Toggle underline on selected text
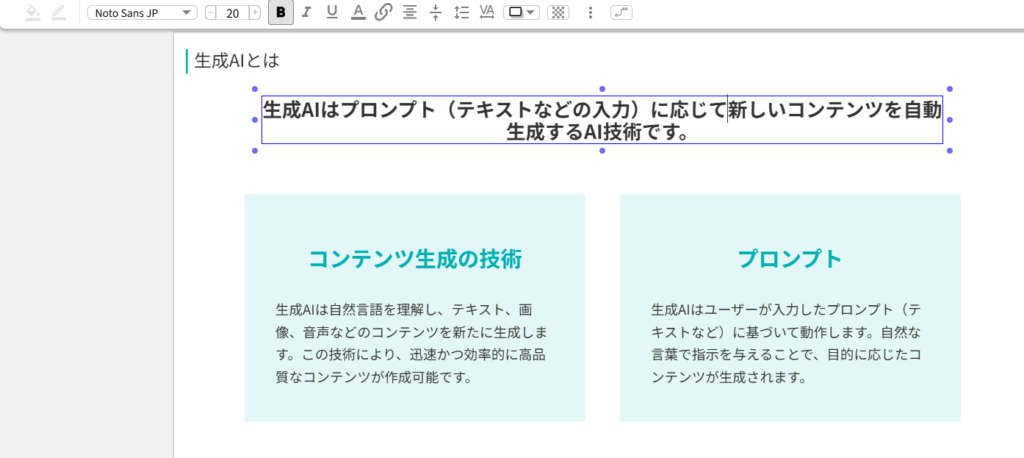 332,12
